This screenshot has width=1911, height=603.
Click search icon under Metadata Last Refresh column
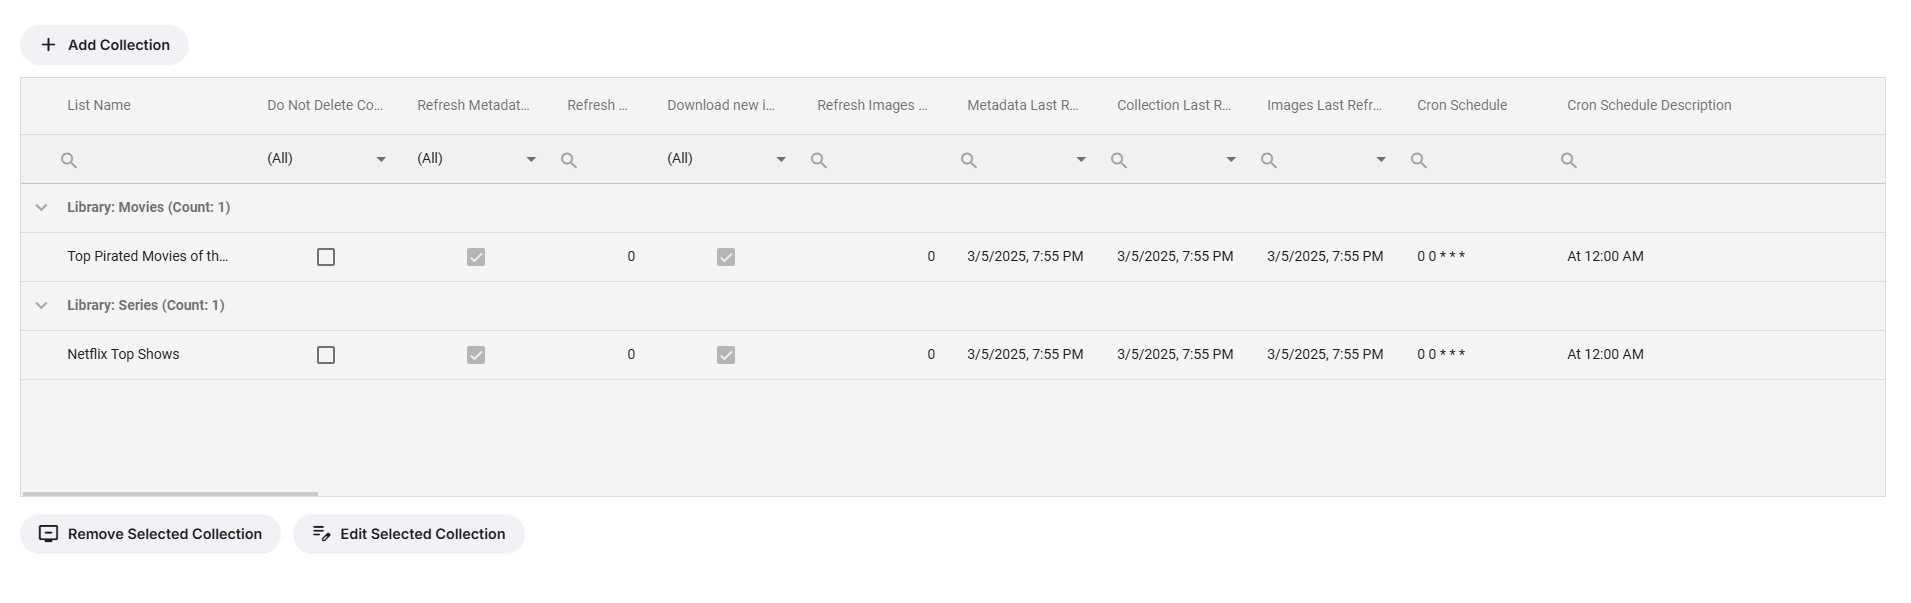(968, 160)
